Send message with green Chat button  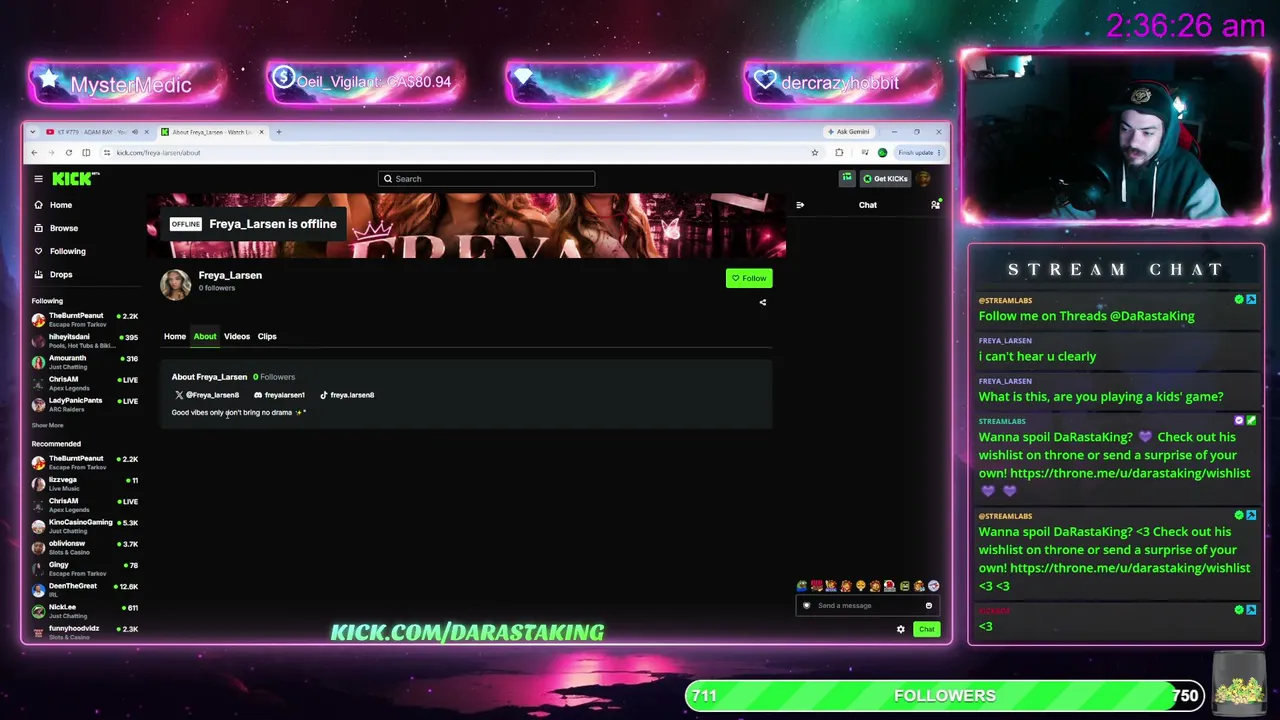[x=926, y=629]
